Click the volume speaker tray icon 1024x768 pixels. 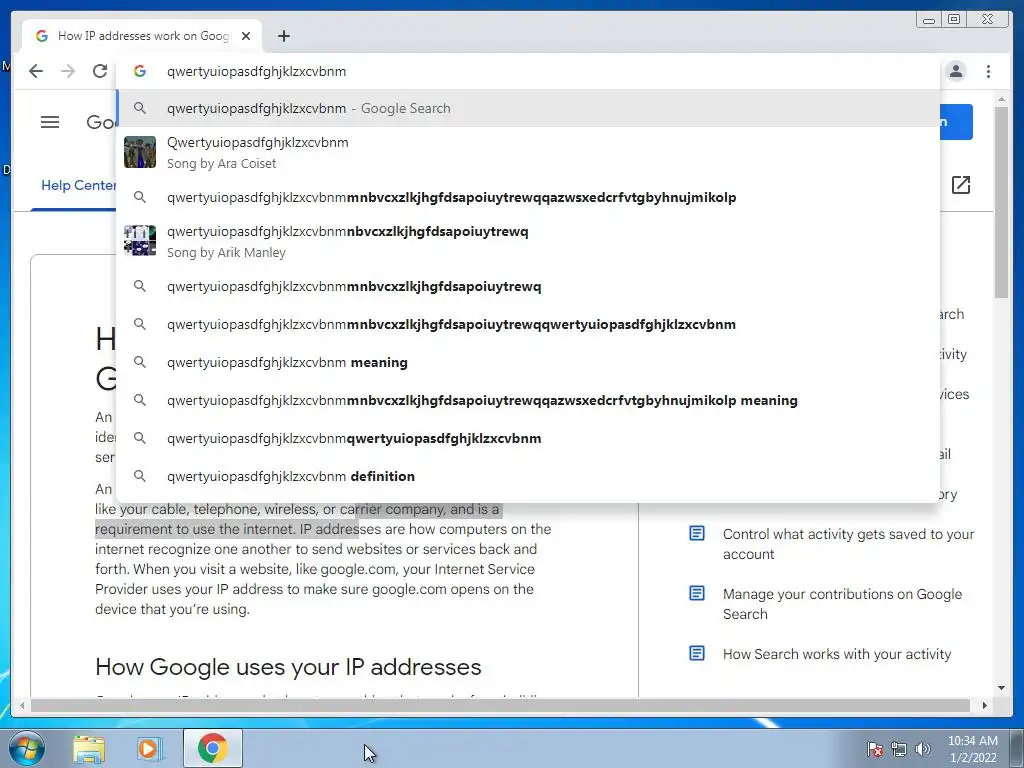tap(923, 749)
